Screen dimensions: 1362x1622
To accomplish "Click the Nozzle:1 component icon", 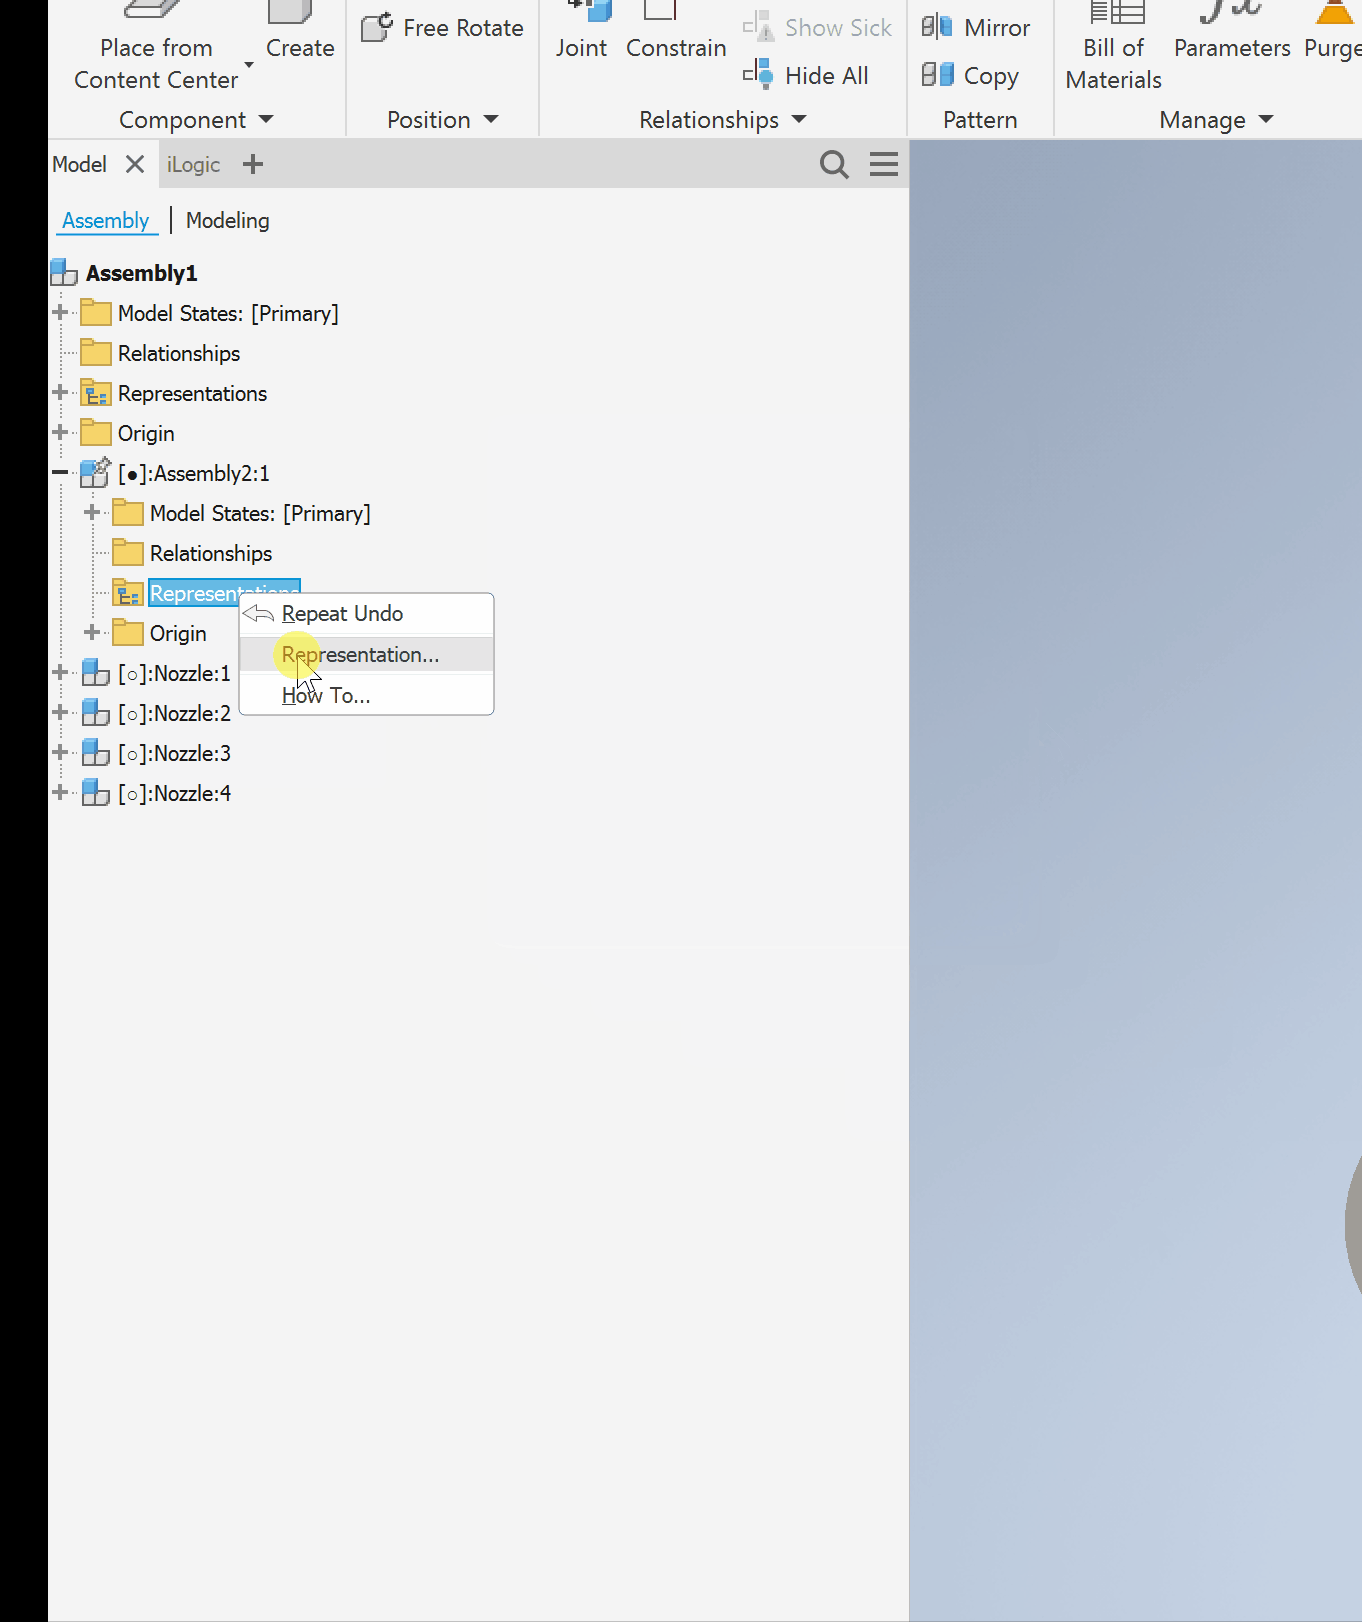I will (x=96, y=672).
